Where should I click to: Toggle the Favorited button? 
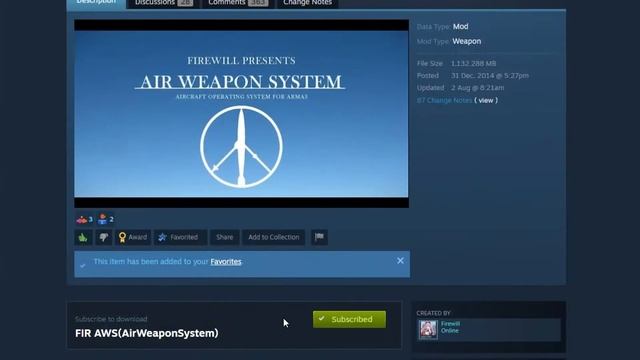[180, 237]
